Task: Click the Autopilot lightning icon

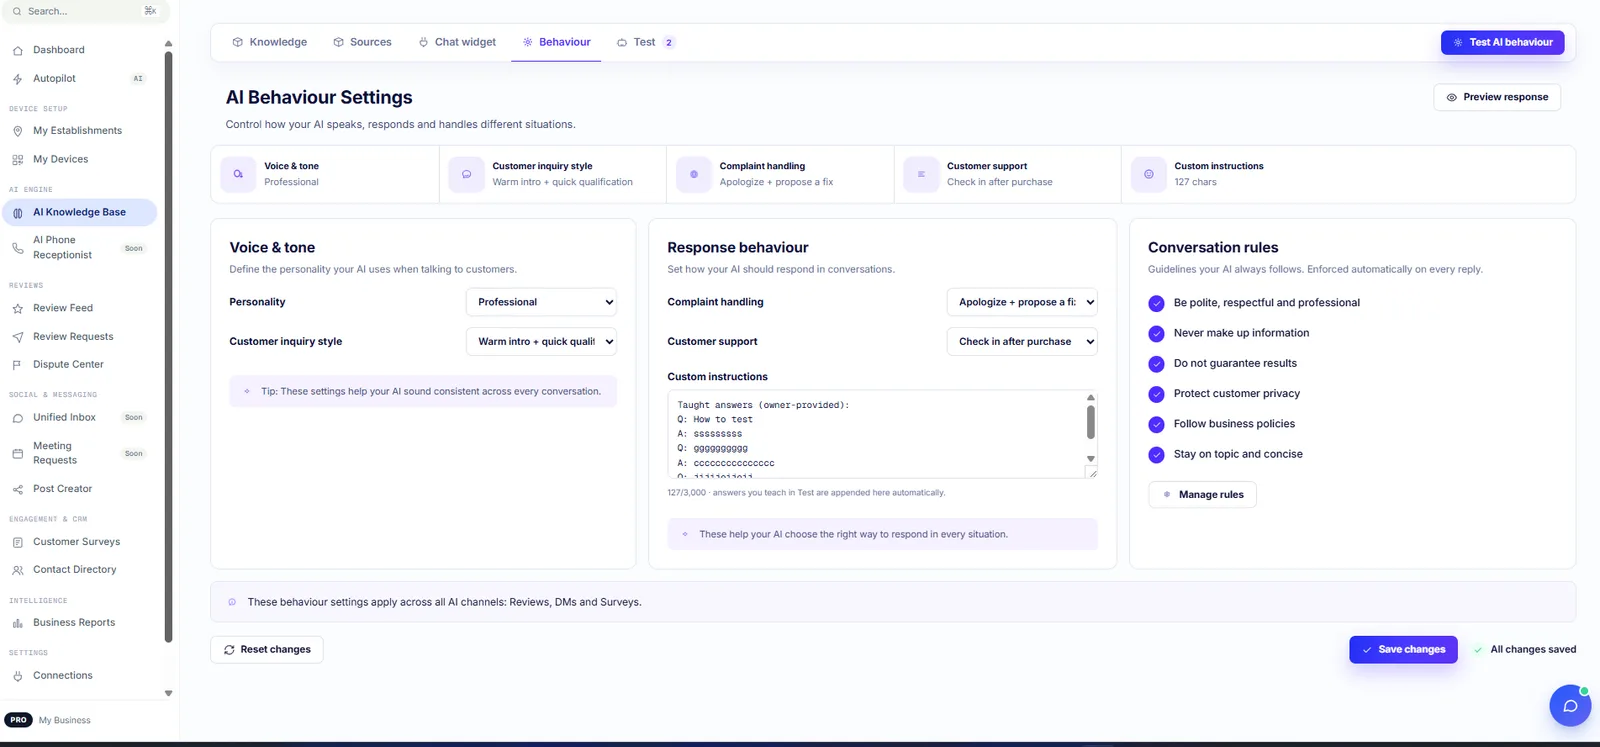Action: (18, 79)
